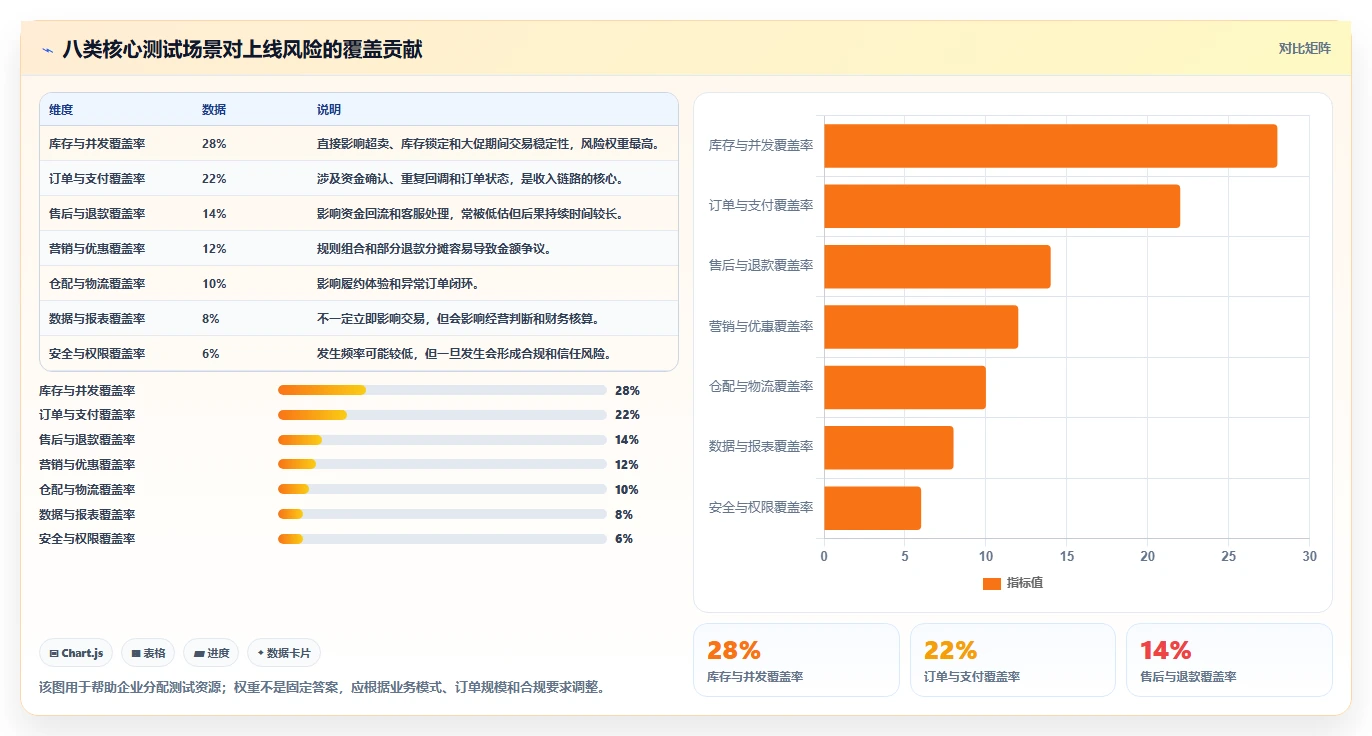The width and height of the screenshot is (1372, 736).
Task: Click 库存与并发覆盖率 in the table's first row
Action: tap(97, 144)
